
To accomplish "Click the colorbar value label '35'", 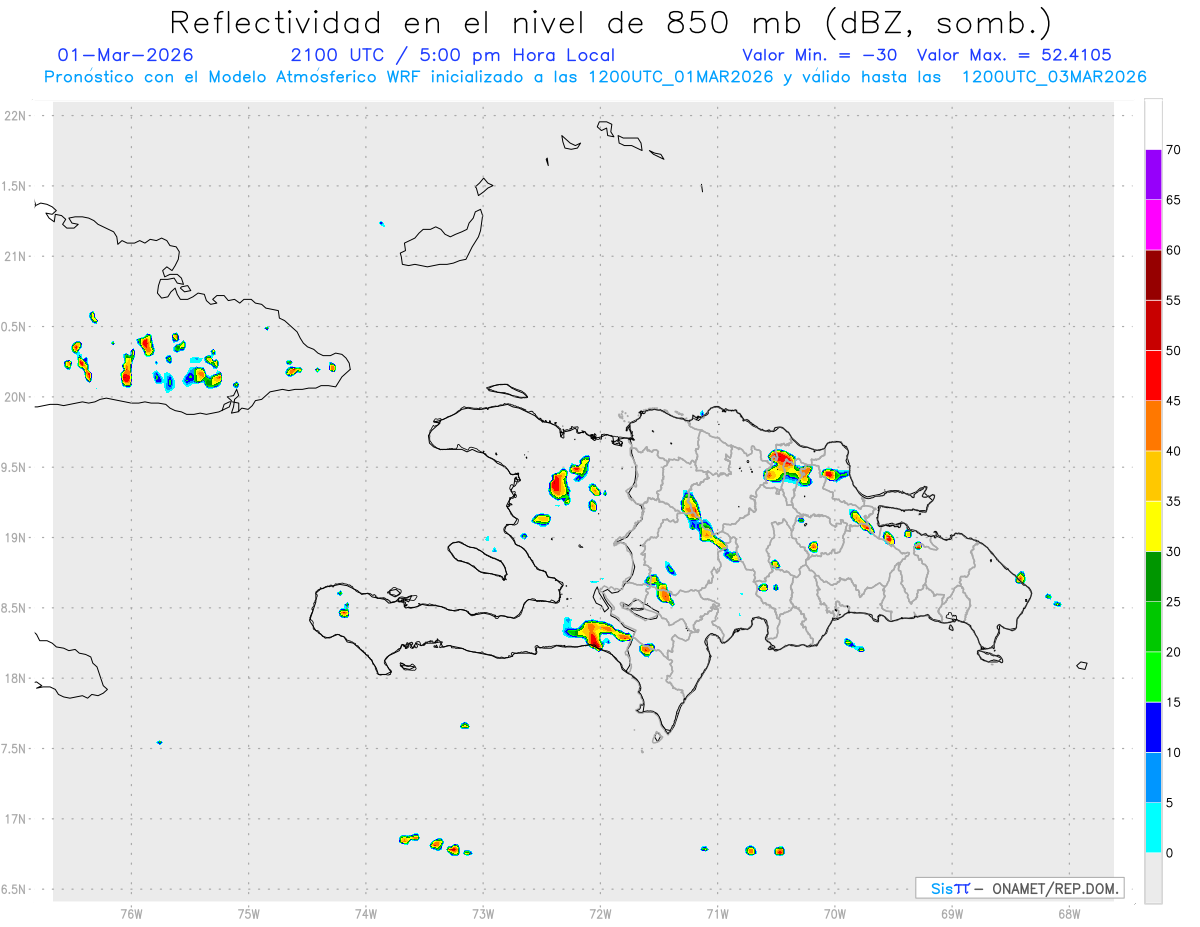I will [x=1173, y=501].
